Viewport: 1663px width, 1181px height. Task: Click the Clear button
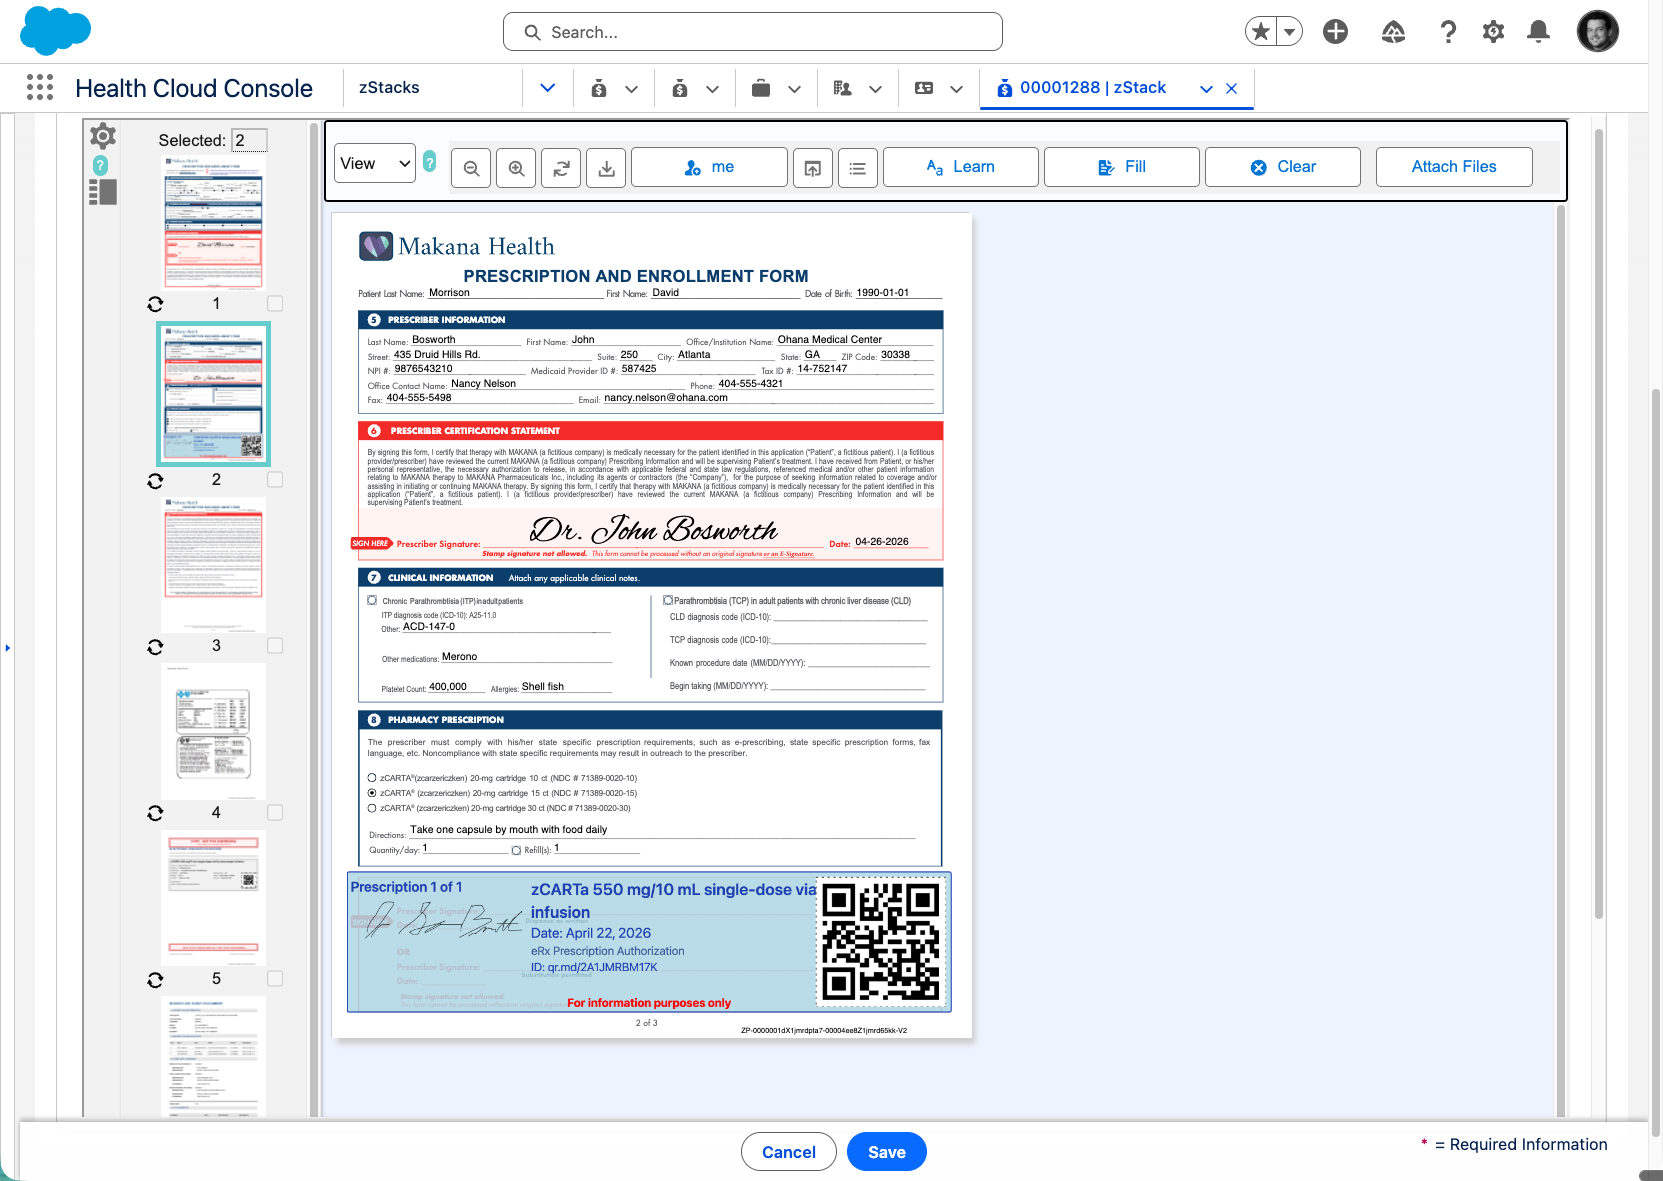1283,168
